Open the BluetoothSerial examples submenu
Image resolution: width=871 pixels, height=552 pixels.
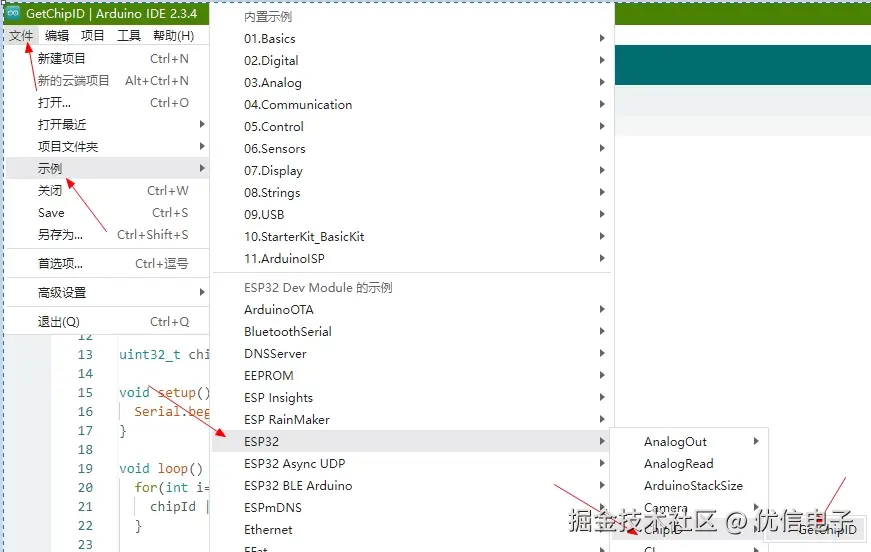point(412,332)
